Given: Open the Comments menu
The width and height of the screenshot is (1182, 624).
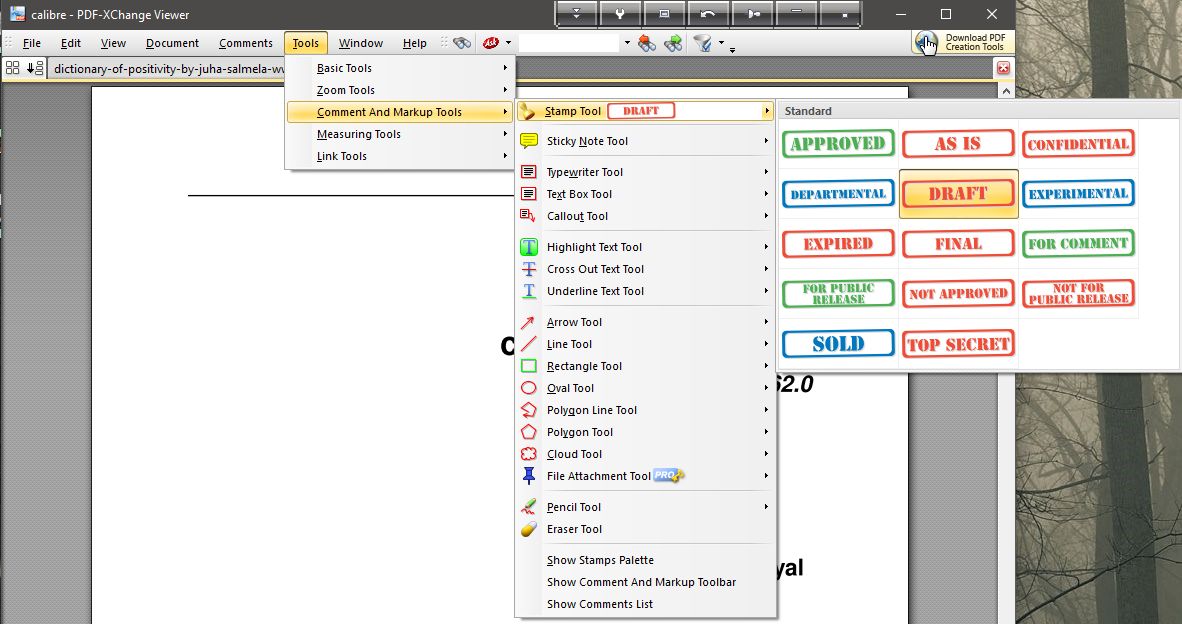Looking at the screenshot, I should pyautogui.click(x=246, y=43).
